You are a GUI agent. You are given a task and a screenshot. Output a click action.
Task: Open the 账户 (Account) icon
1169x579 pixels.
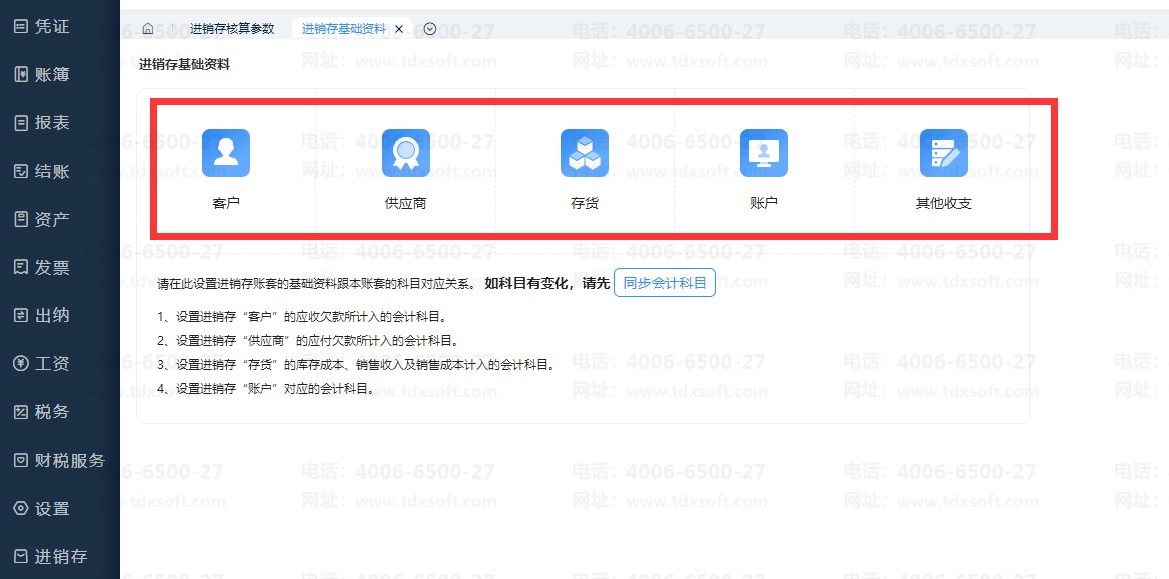[764, 153]
